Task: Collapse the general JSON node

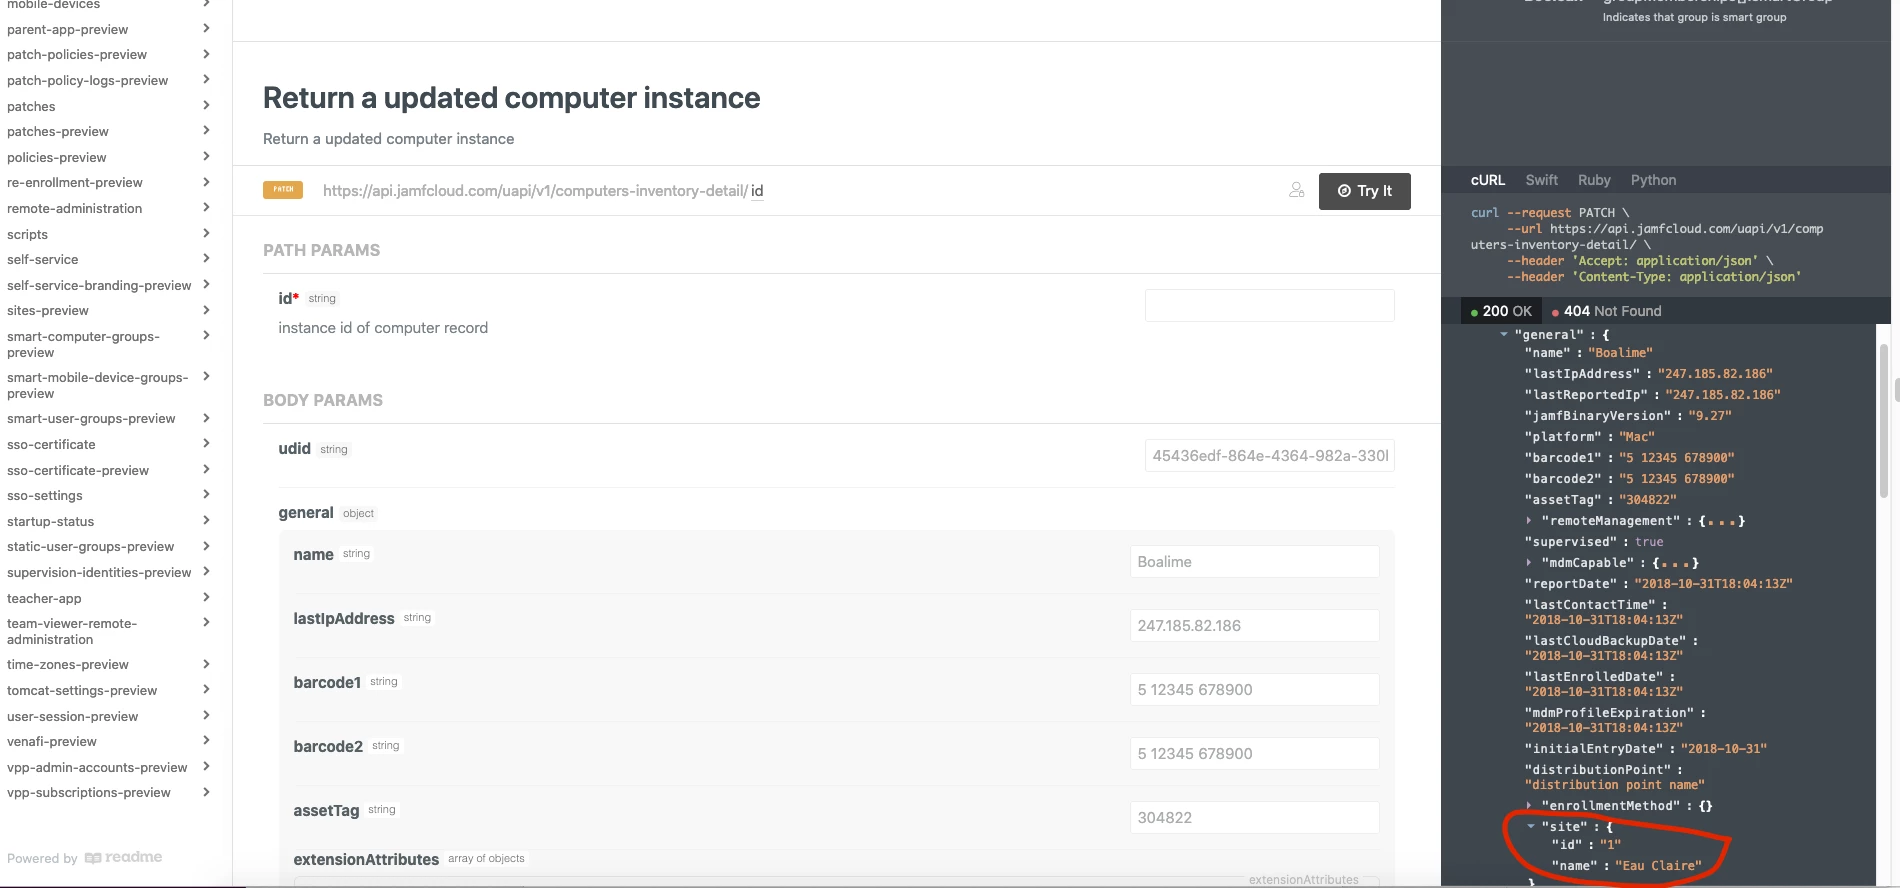Action: (x=1503, y=335)
